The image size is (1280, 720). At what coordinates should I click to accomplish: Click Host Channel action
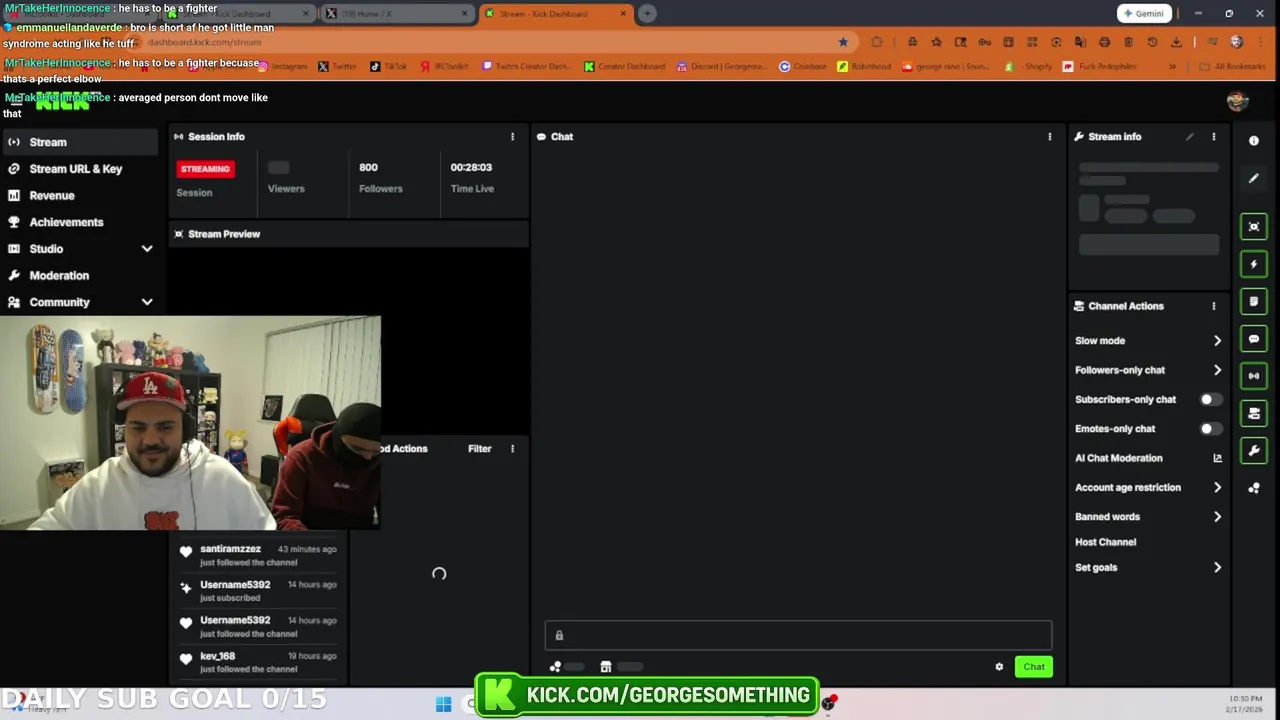1105,542
